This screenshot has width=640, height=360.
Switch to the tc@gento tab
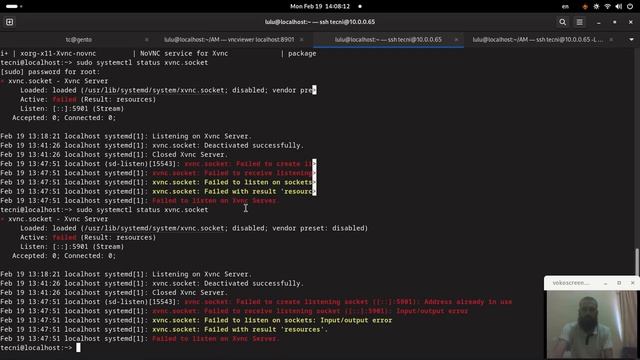(x=79, y=40)
